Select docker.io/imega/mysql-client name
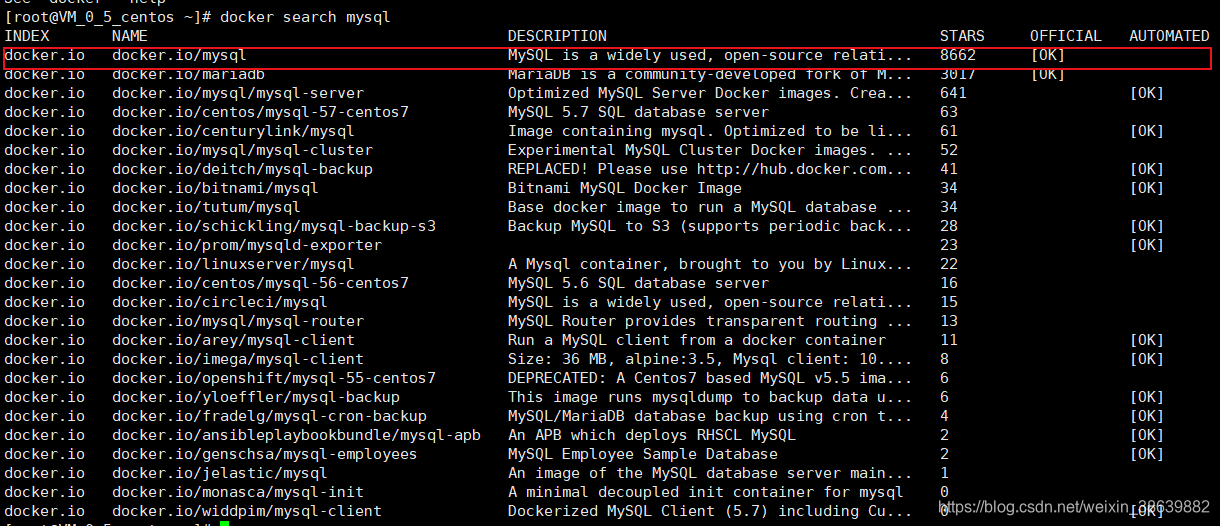 238,359
